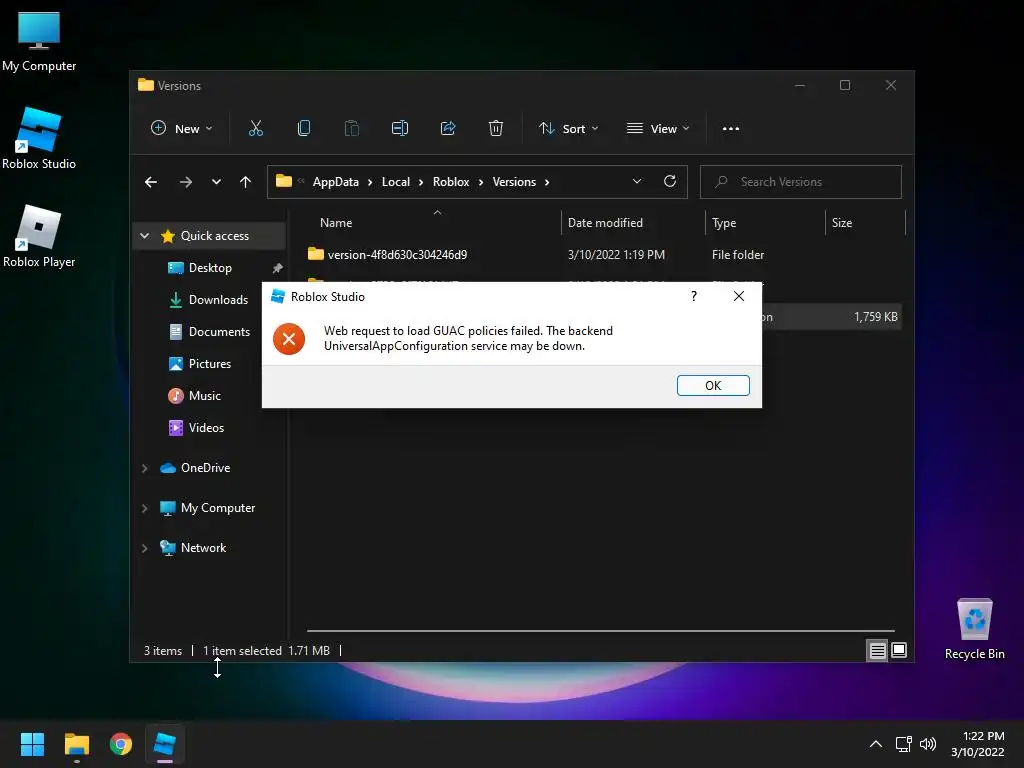
Task: Select OneDrive in the navigation pane
Action: tap(205, 468)
